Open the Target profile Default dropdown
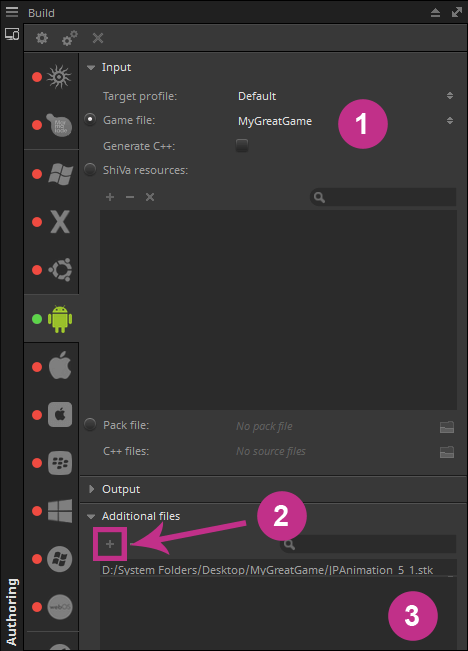The width and height of the screenshot is (468, 651). coord(346,96)
